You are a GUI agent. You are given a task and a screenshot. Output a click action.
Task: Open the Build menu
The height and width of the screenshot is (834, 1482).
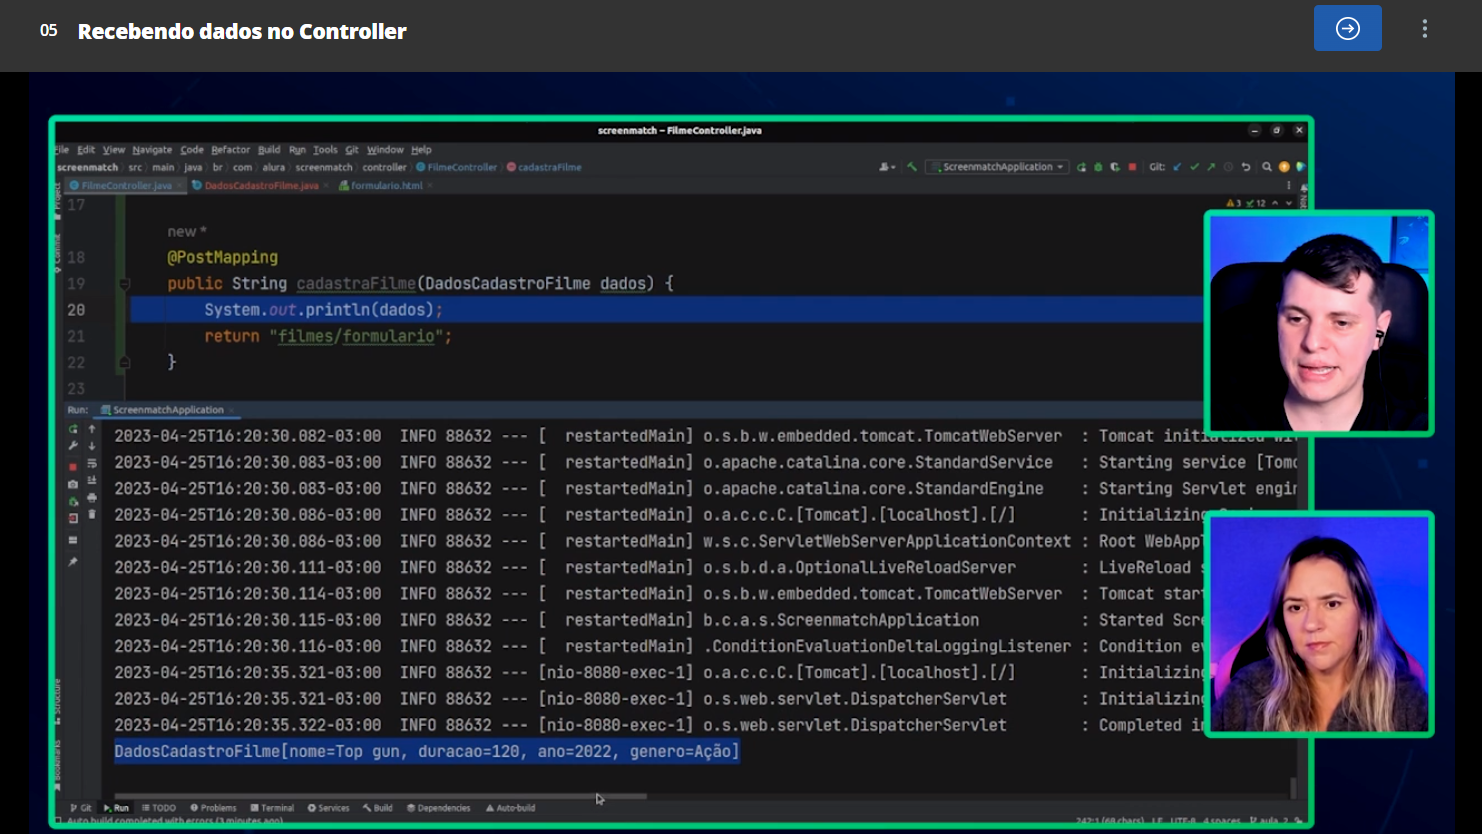coord(269,150)
